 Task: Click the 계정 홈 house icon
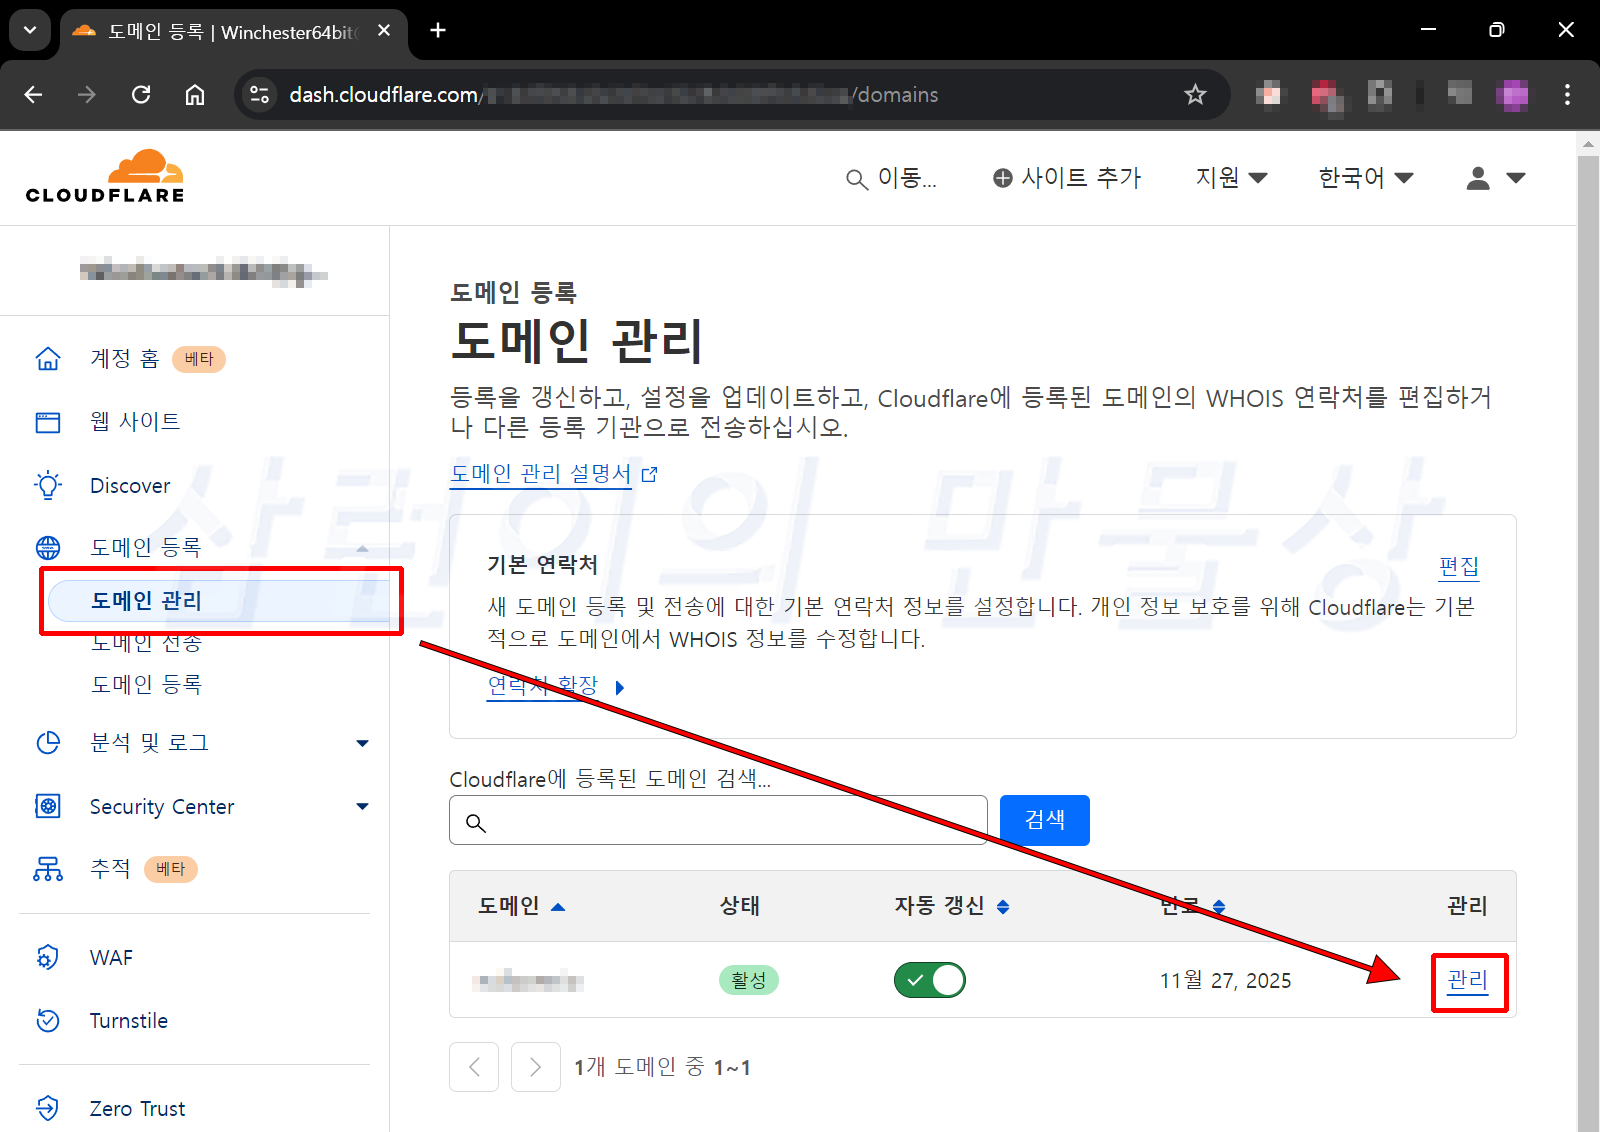coord(48,358)
